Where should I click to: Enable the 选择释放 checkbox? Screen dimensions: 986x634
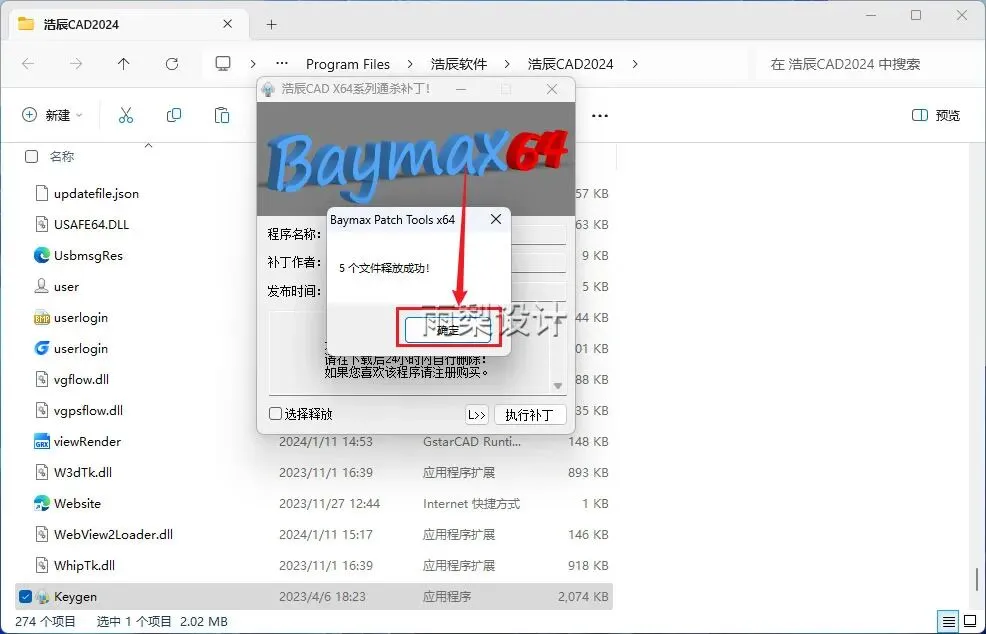click(x=275, y=414)
